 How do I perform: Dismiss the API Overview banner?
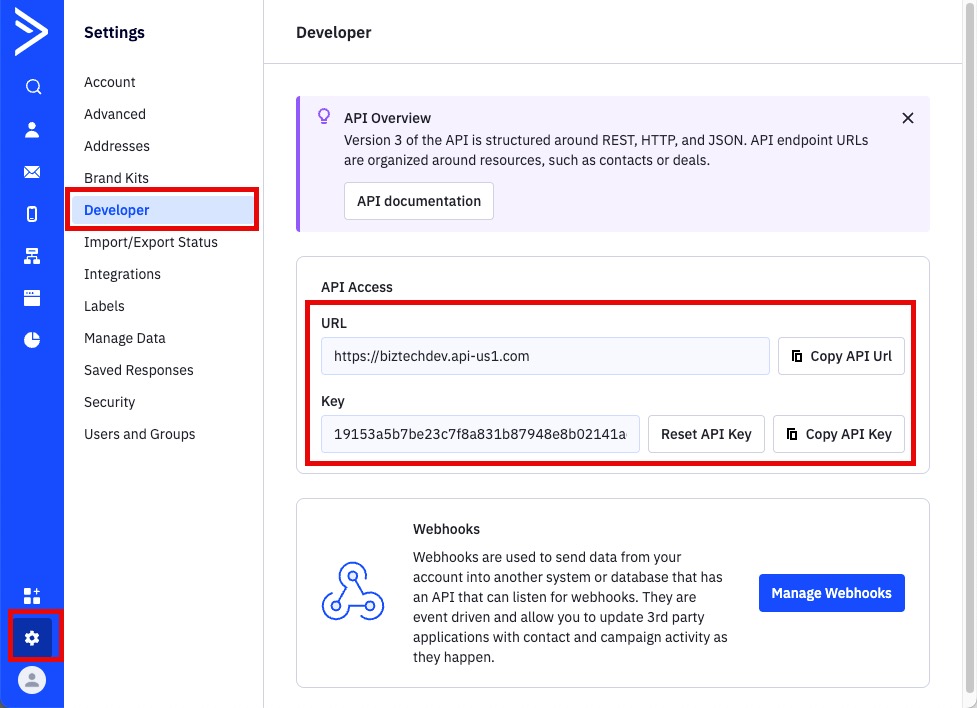click(907, 118)
